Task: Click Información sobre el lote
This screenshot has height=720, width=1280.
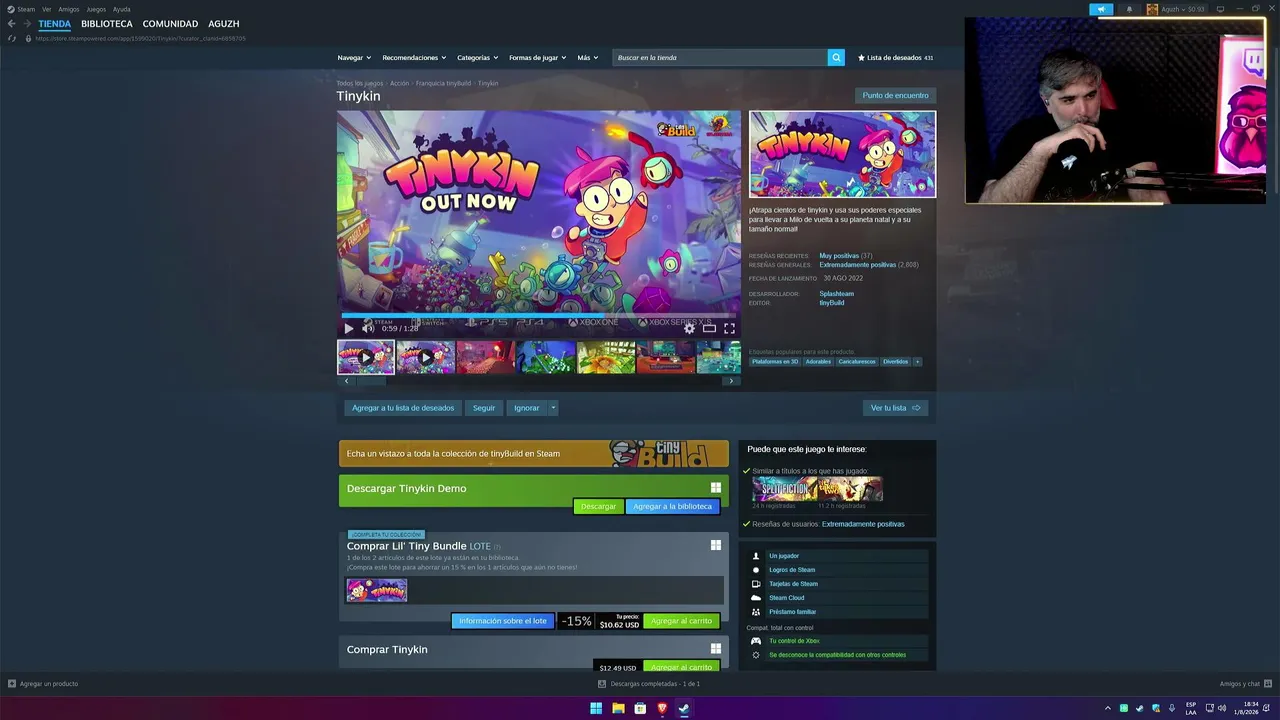Action: 503,621
